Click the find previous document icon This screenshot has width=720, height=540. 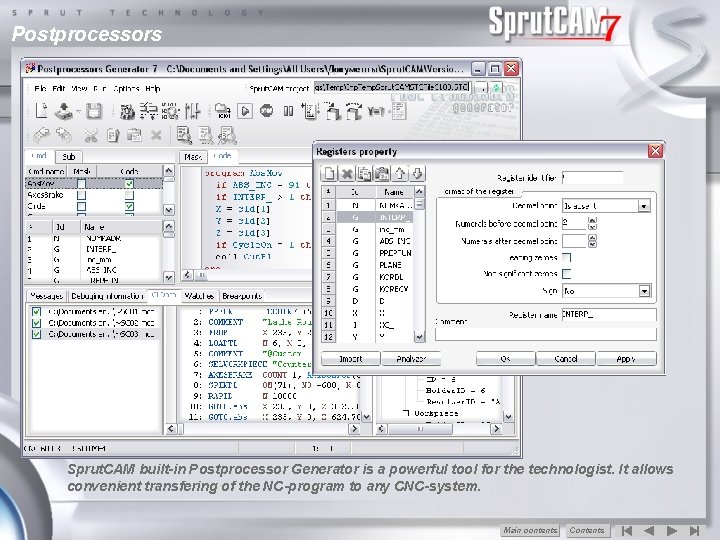tap(227, 135)
